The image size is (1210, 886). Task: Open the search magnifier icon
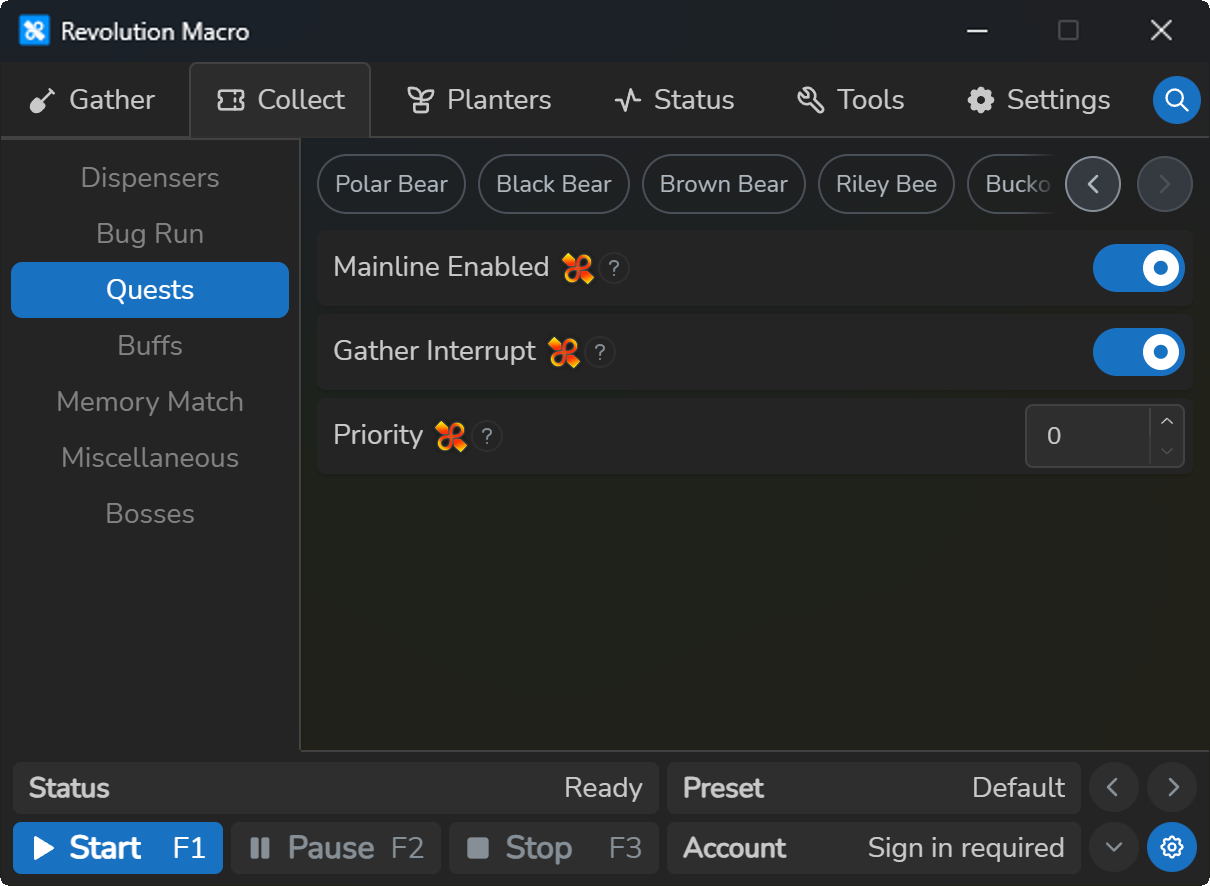click(1177, 100)
